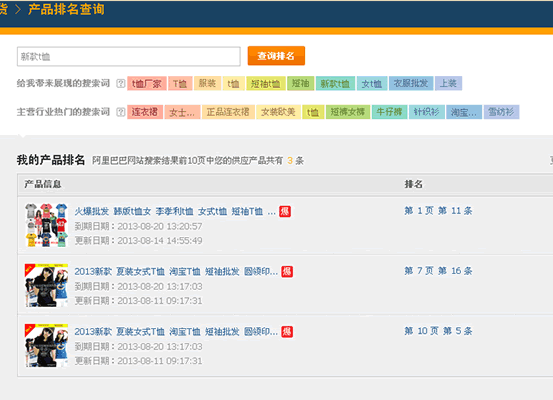The height and width of the screenshot is (400, 553).
Task: Select the 连衣裙 hot keyword tag
Action: 145,112
